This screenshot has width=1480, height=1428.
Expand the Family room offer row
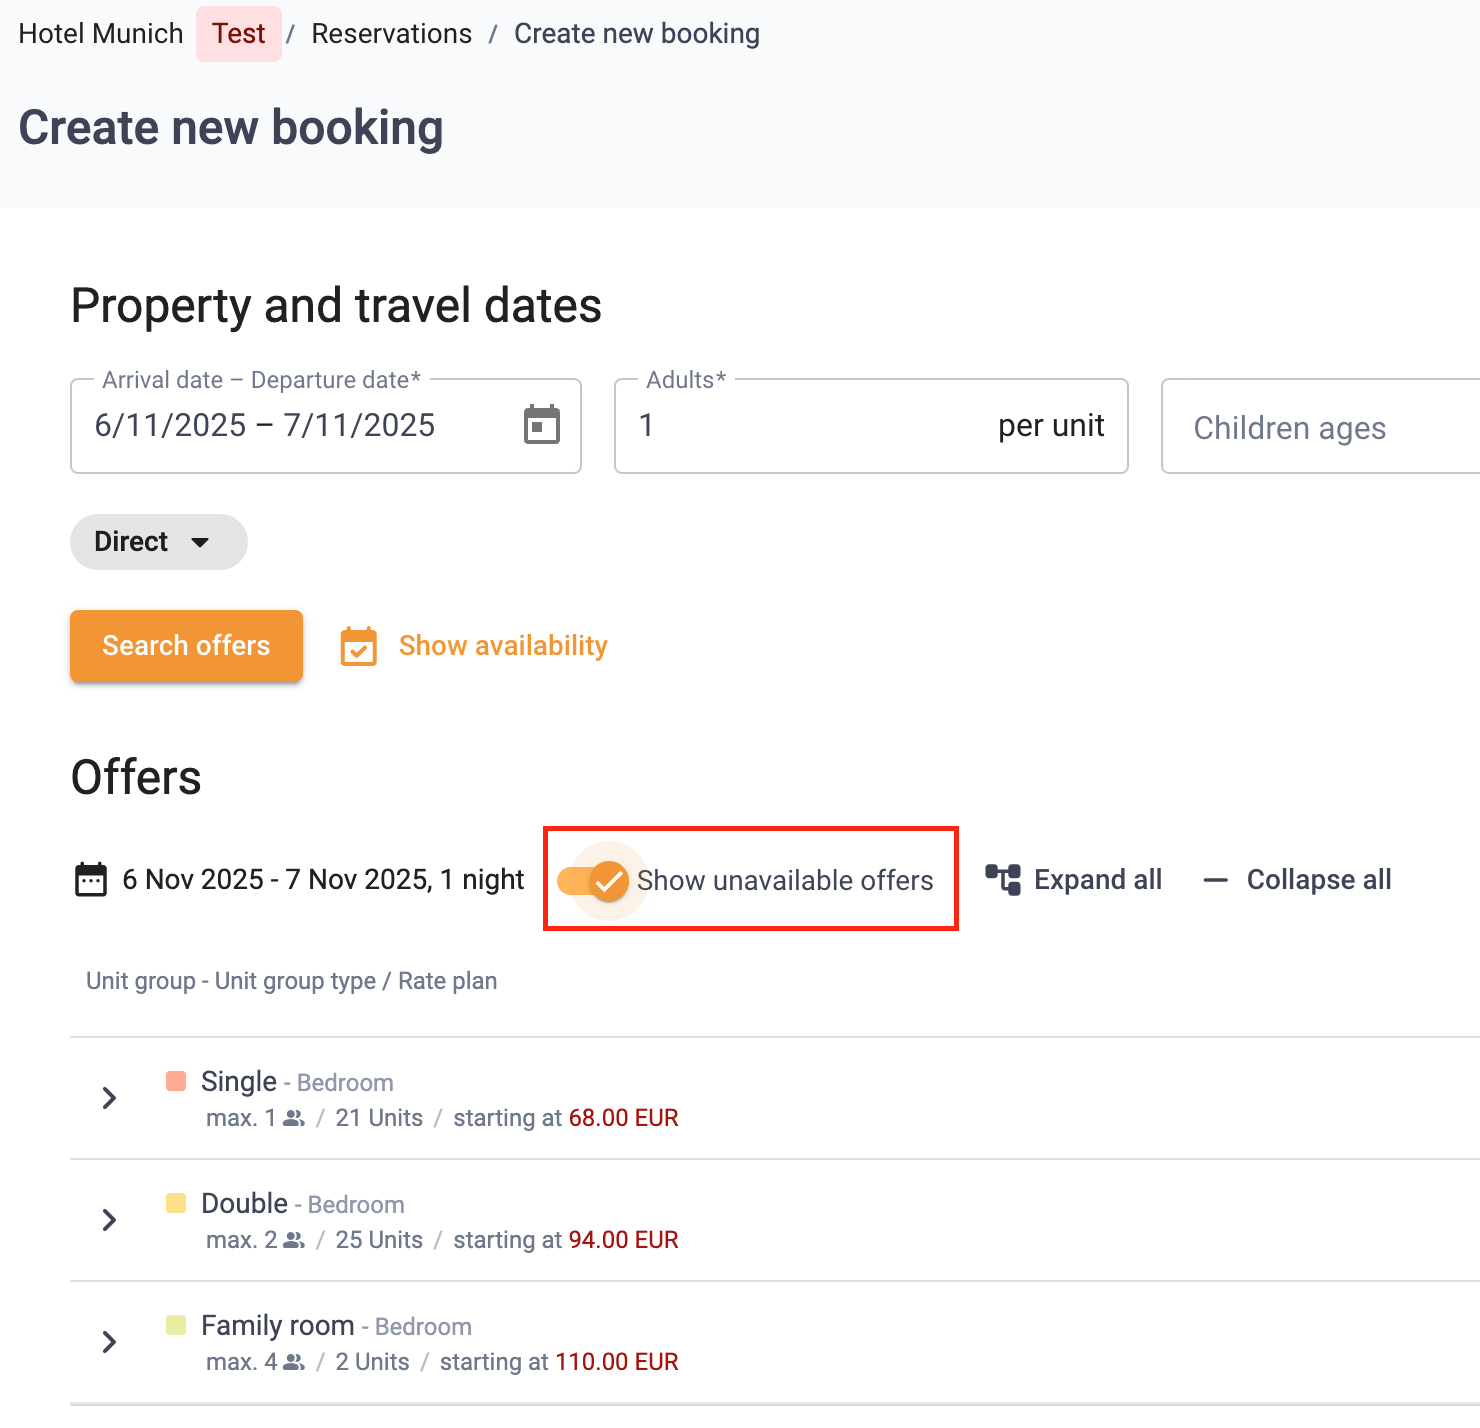[109, 1342]
